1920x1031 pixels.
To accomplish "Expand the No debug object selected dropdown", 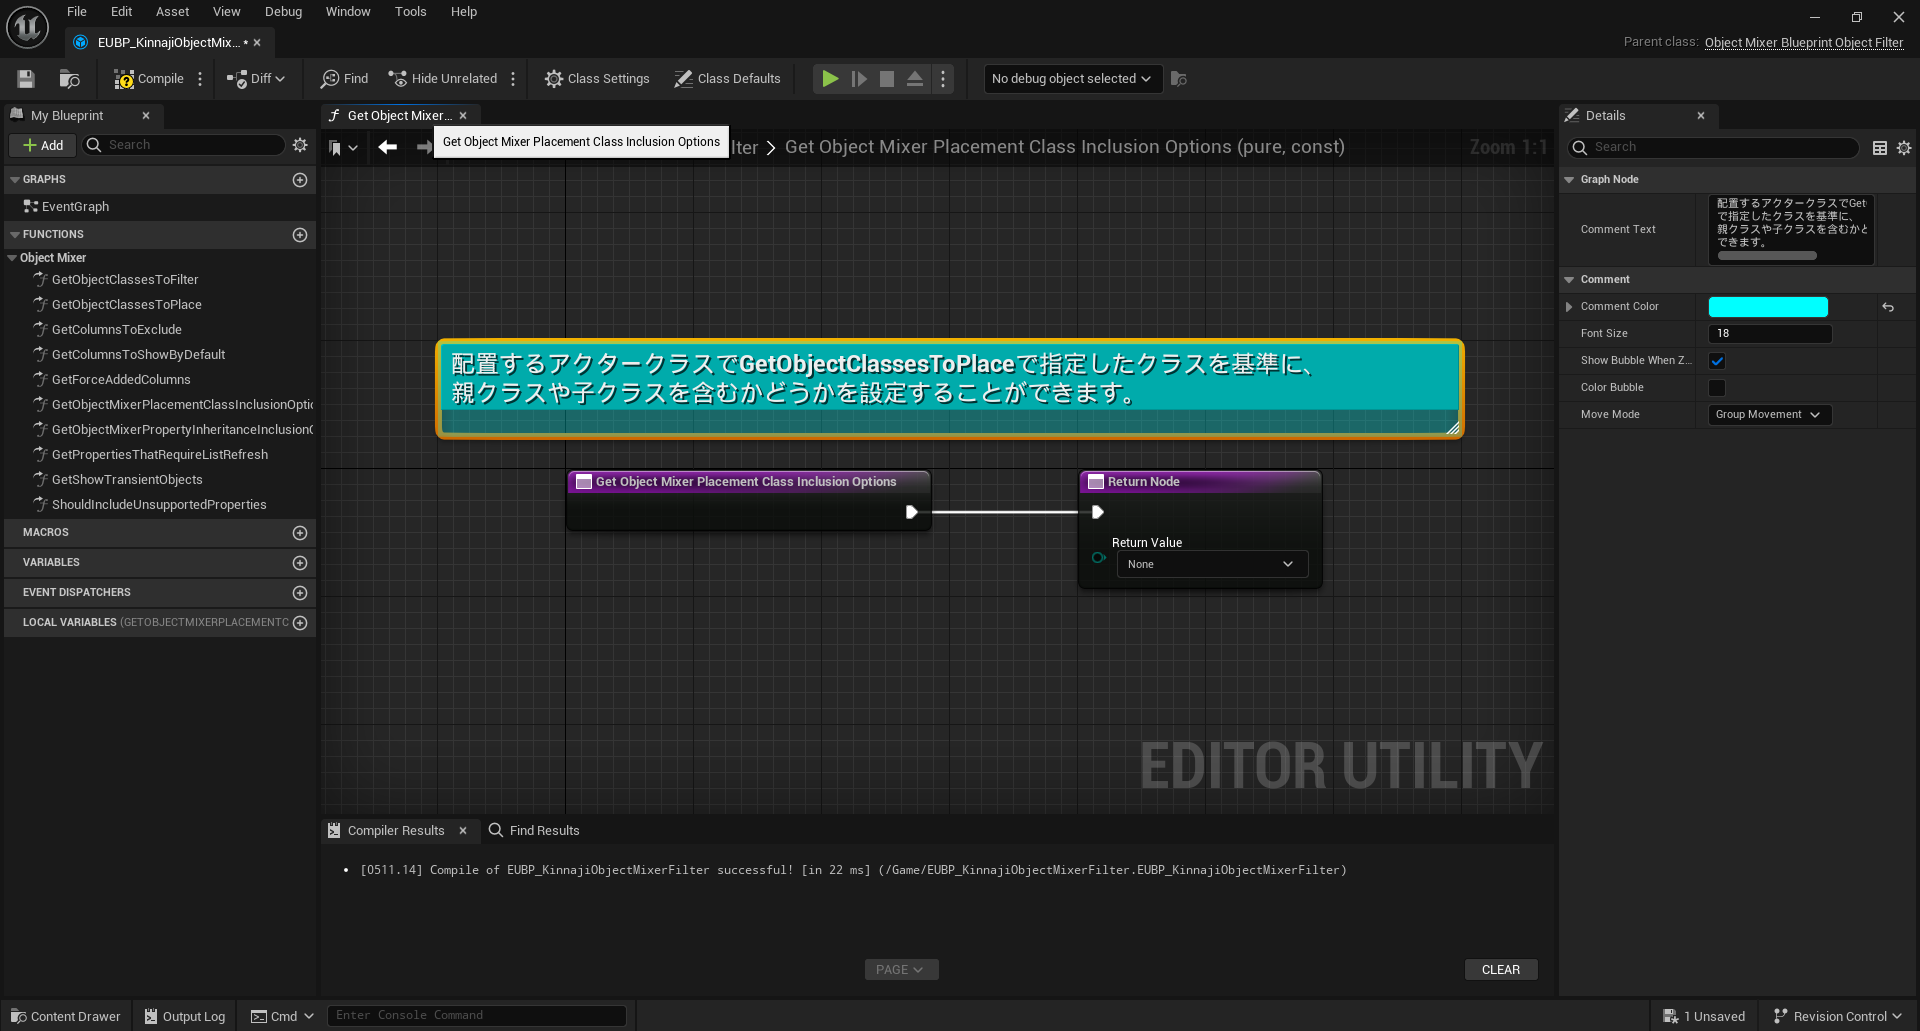I will tap(1071, 79).
